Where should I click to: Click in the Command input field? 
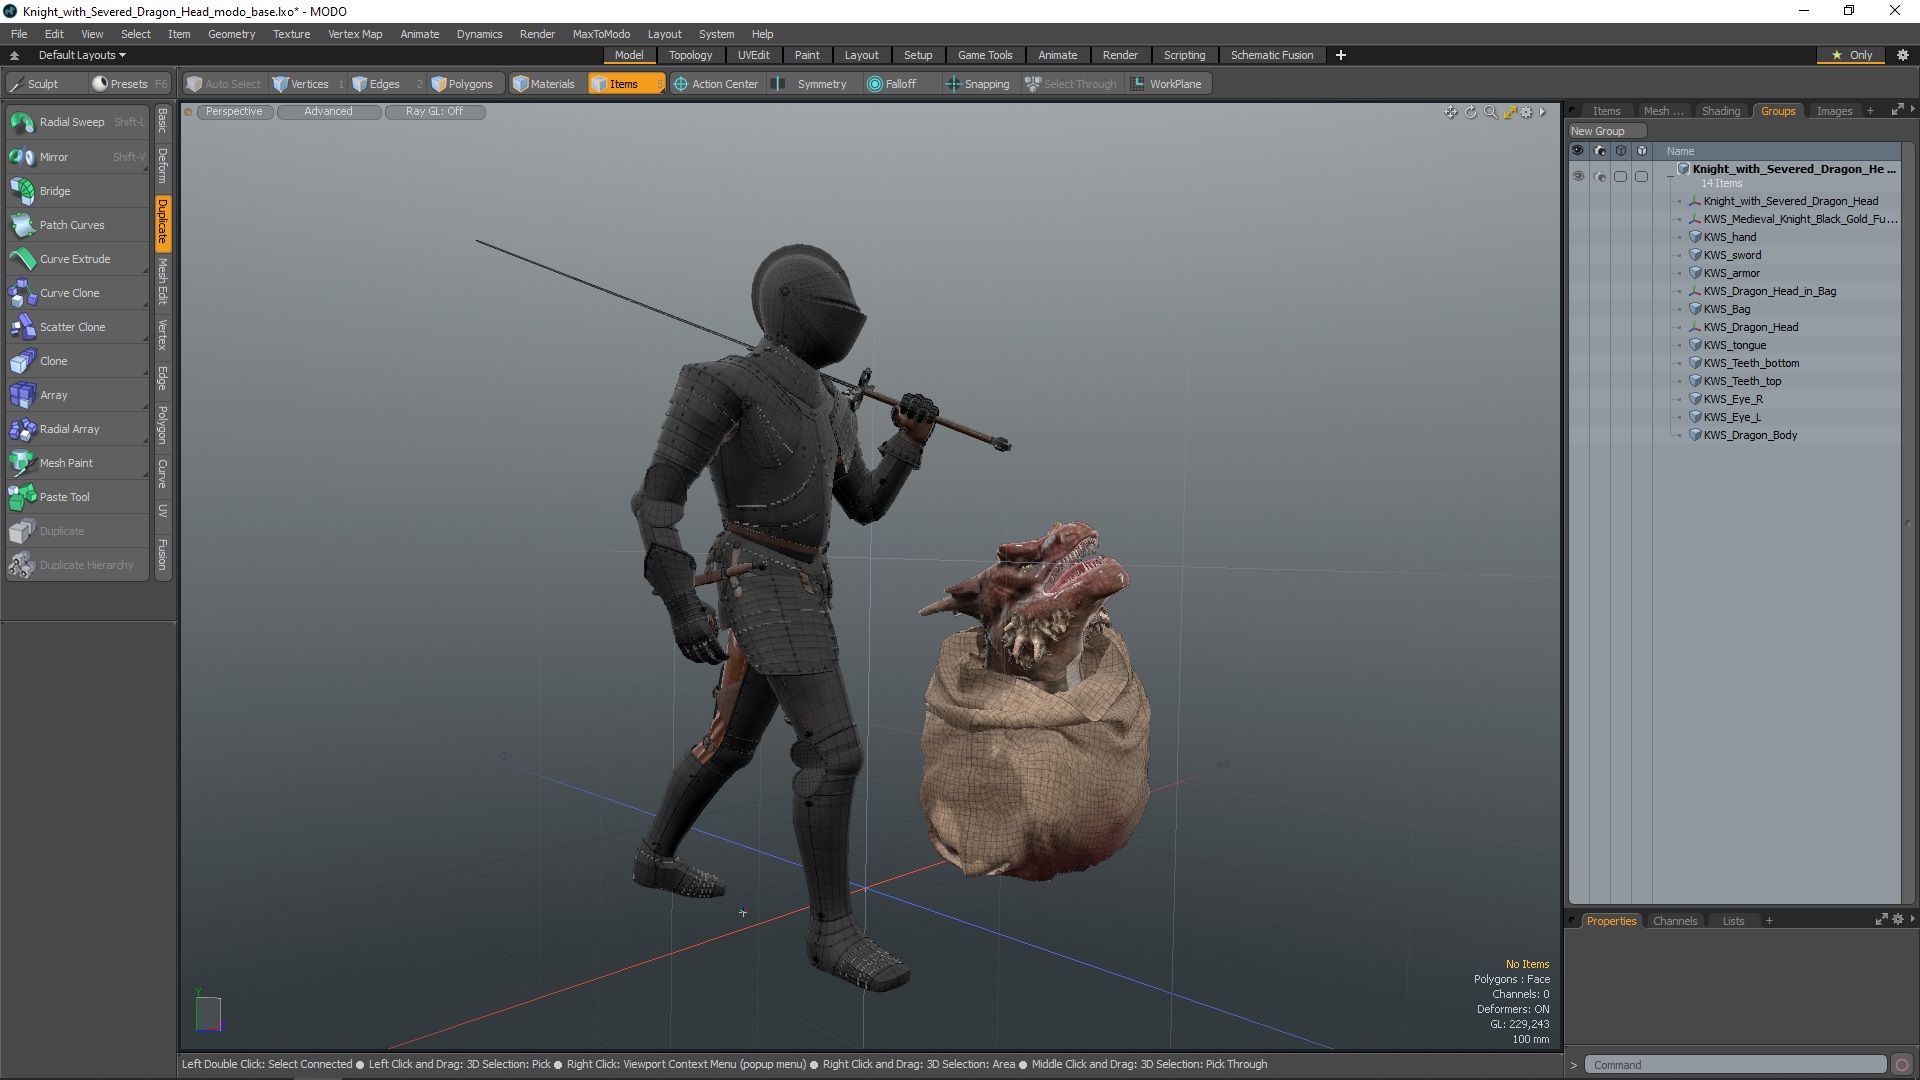tap(1735, 1065)
